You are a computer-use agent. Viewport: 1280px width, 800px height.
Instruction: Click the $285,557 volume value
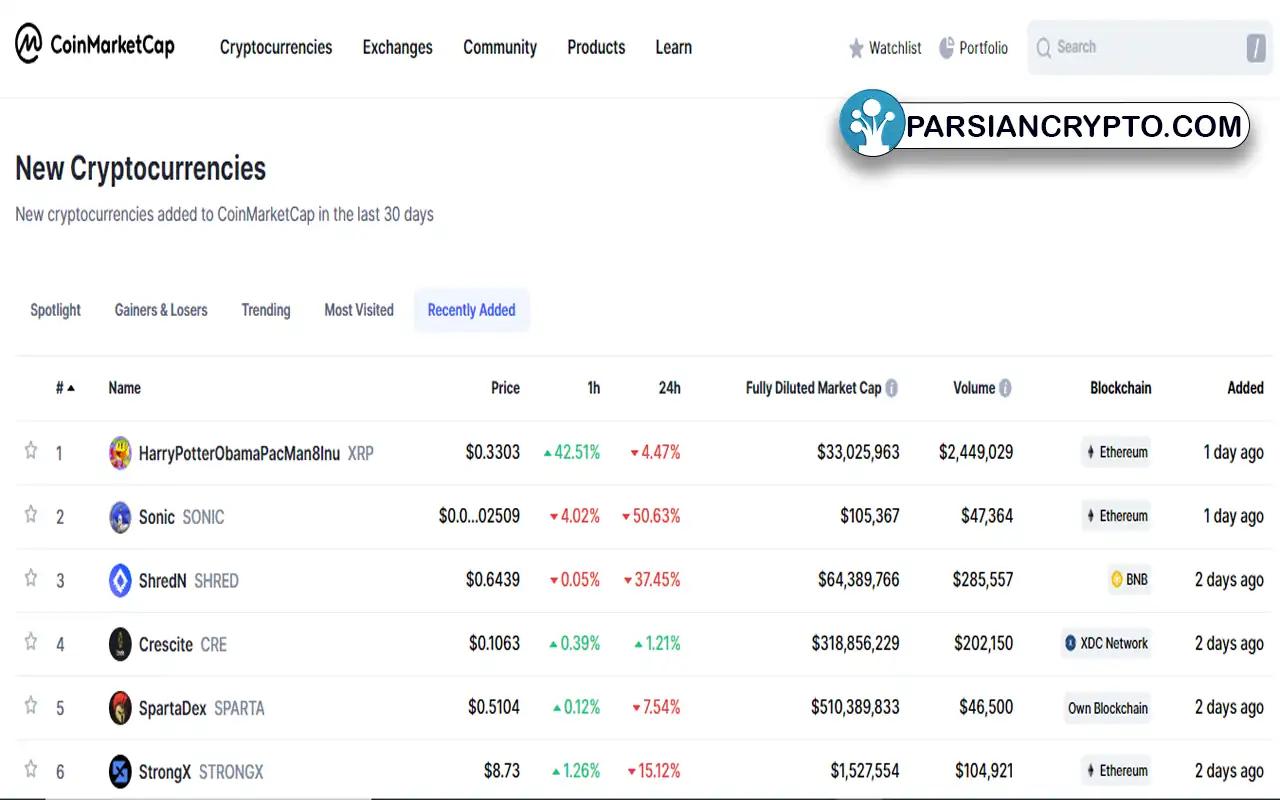[x=983, y=580]
